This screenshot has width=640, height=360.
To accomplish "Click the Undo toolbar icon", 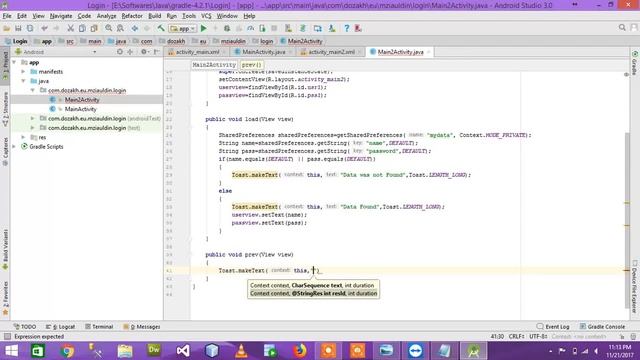I will point(44,28).
